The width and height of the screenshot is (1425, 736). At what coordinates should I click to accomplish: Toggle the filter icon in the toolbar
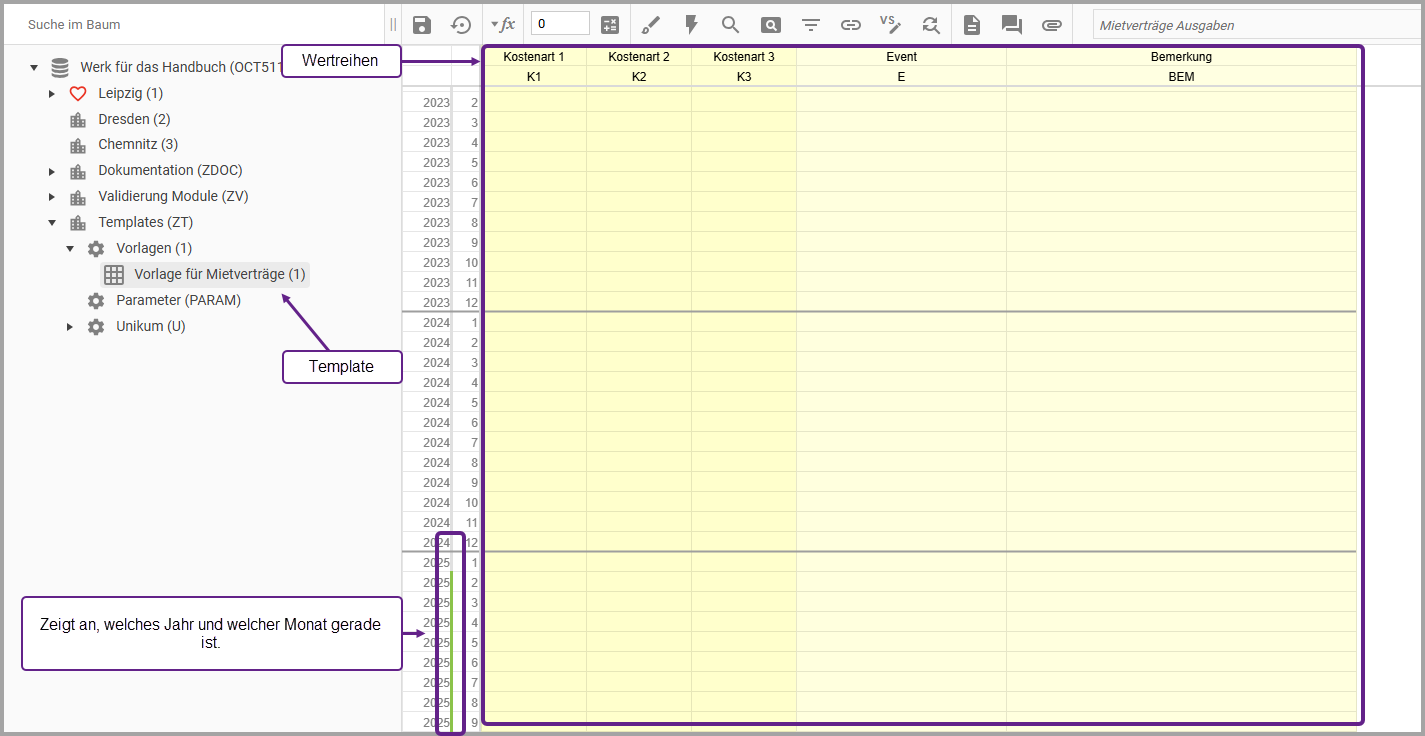810,24
